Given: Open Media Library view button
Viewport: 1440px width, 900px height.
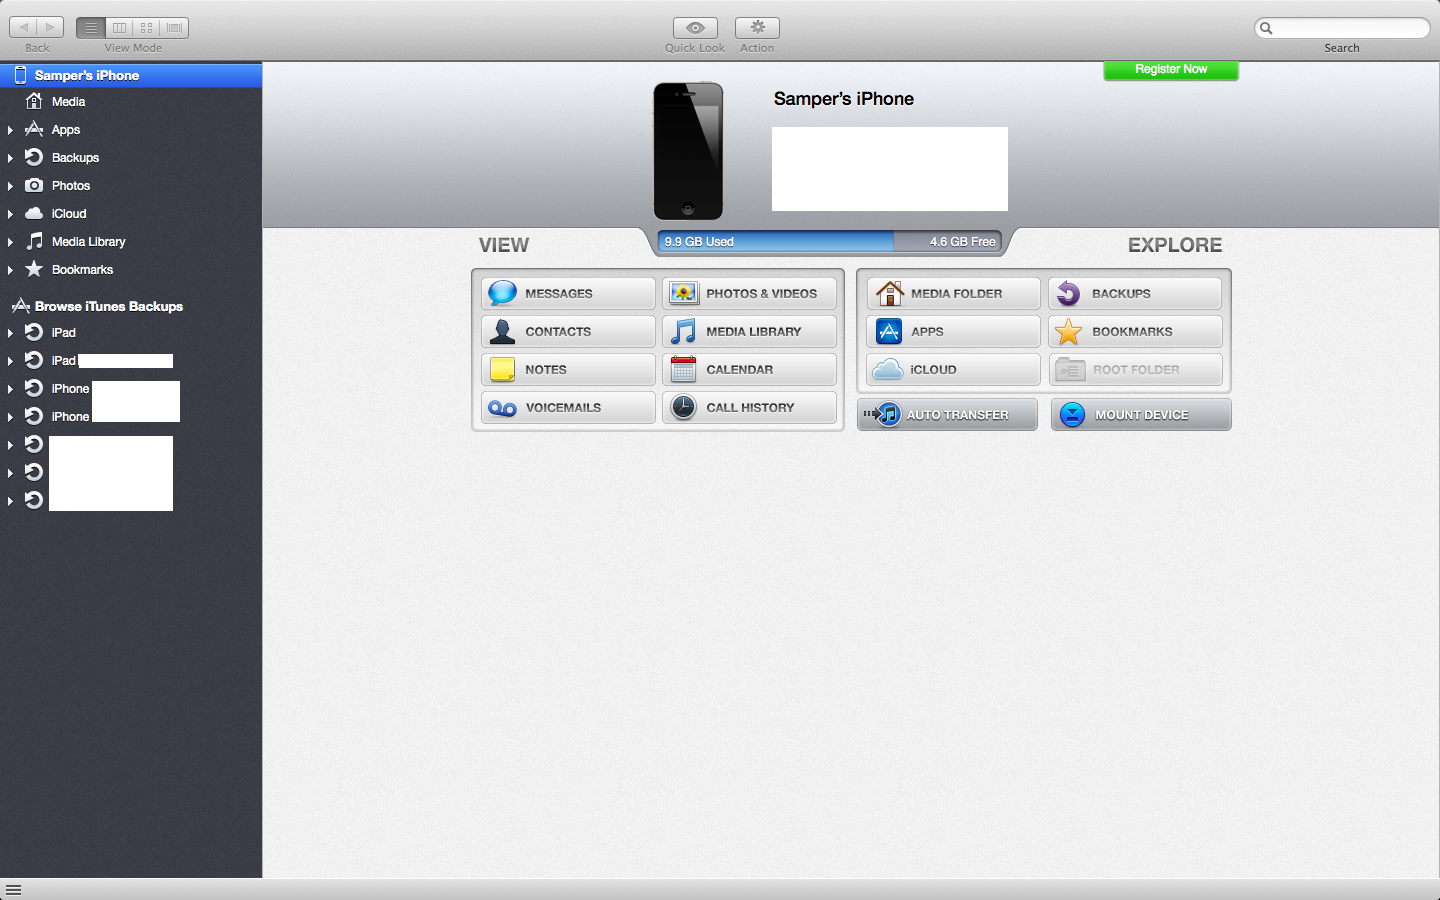Looking at the screenshot, I should [x=749, y=331].
